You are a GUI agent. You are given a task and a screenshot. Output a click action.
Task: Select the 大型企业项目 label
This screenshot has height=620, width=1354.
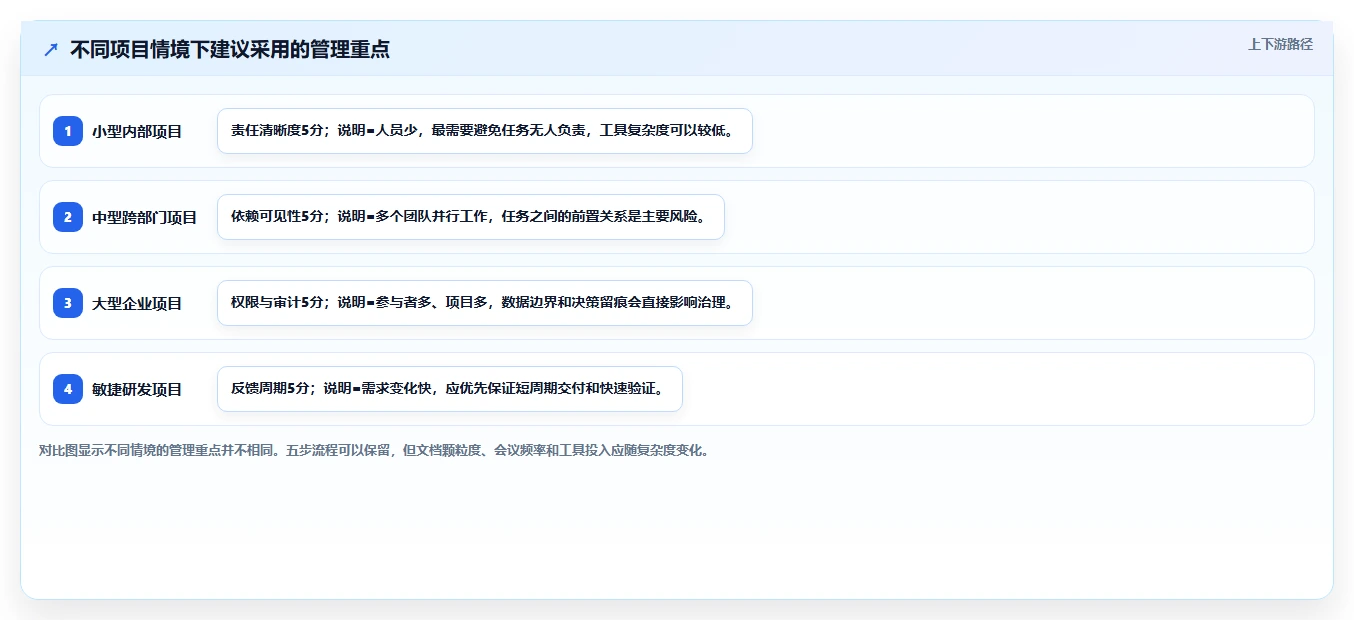(137, 303)
